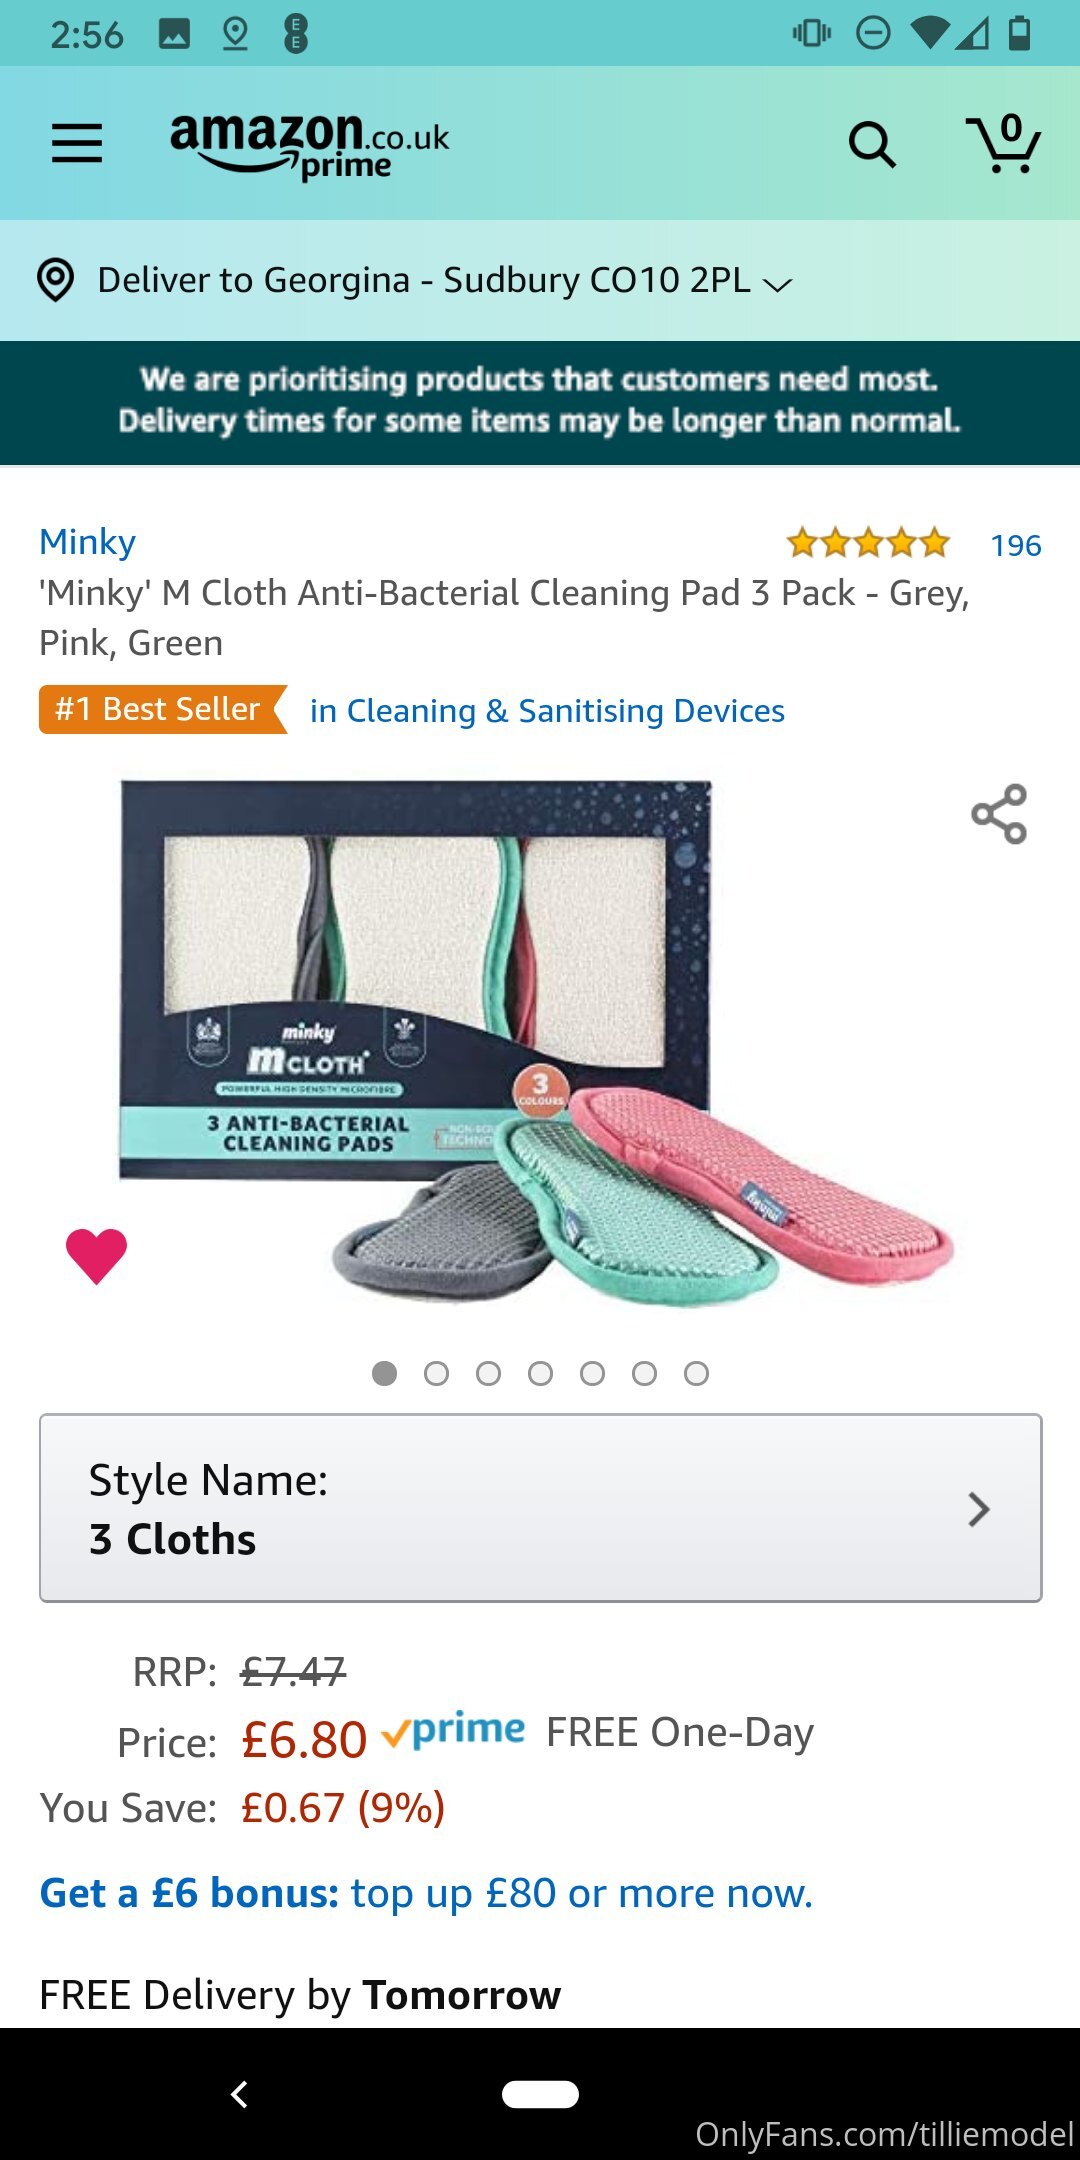
Task: Open Cleaning & Sanitising Devices category link
Action: [547, 711]
